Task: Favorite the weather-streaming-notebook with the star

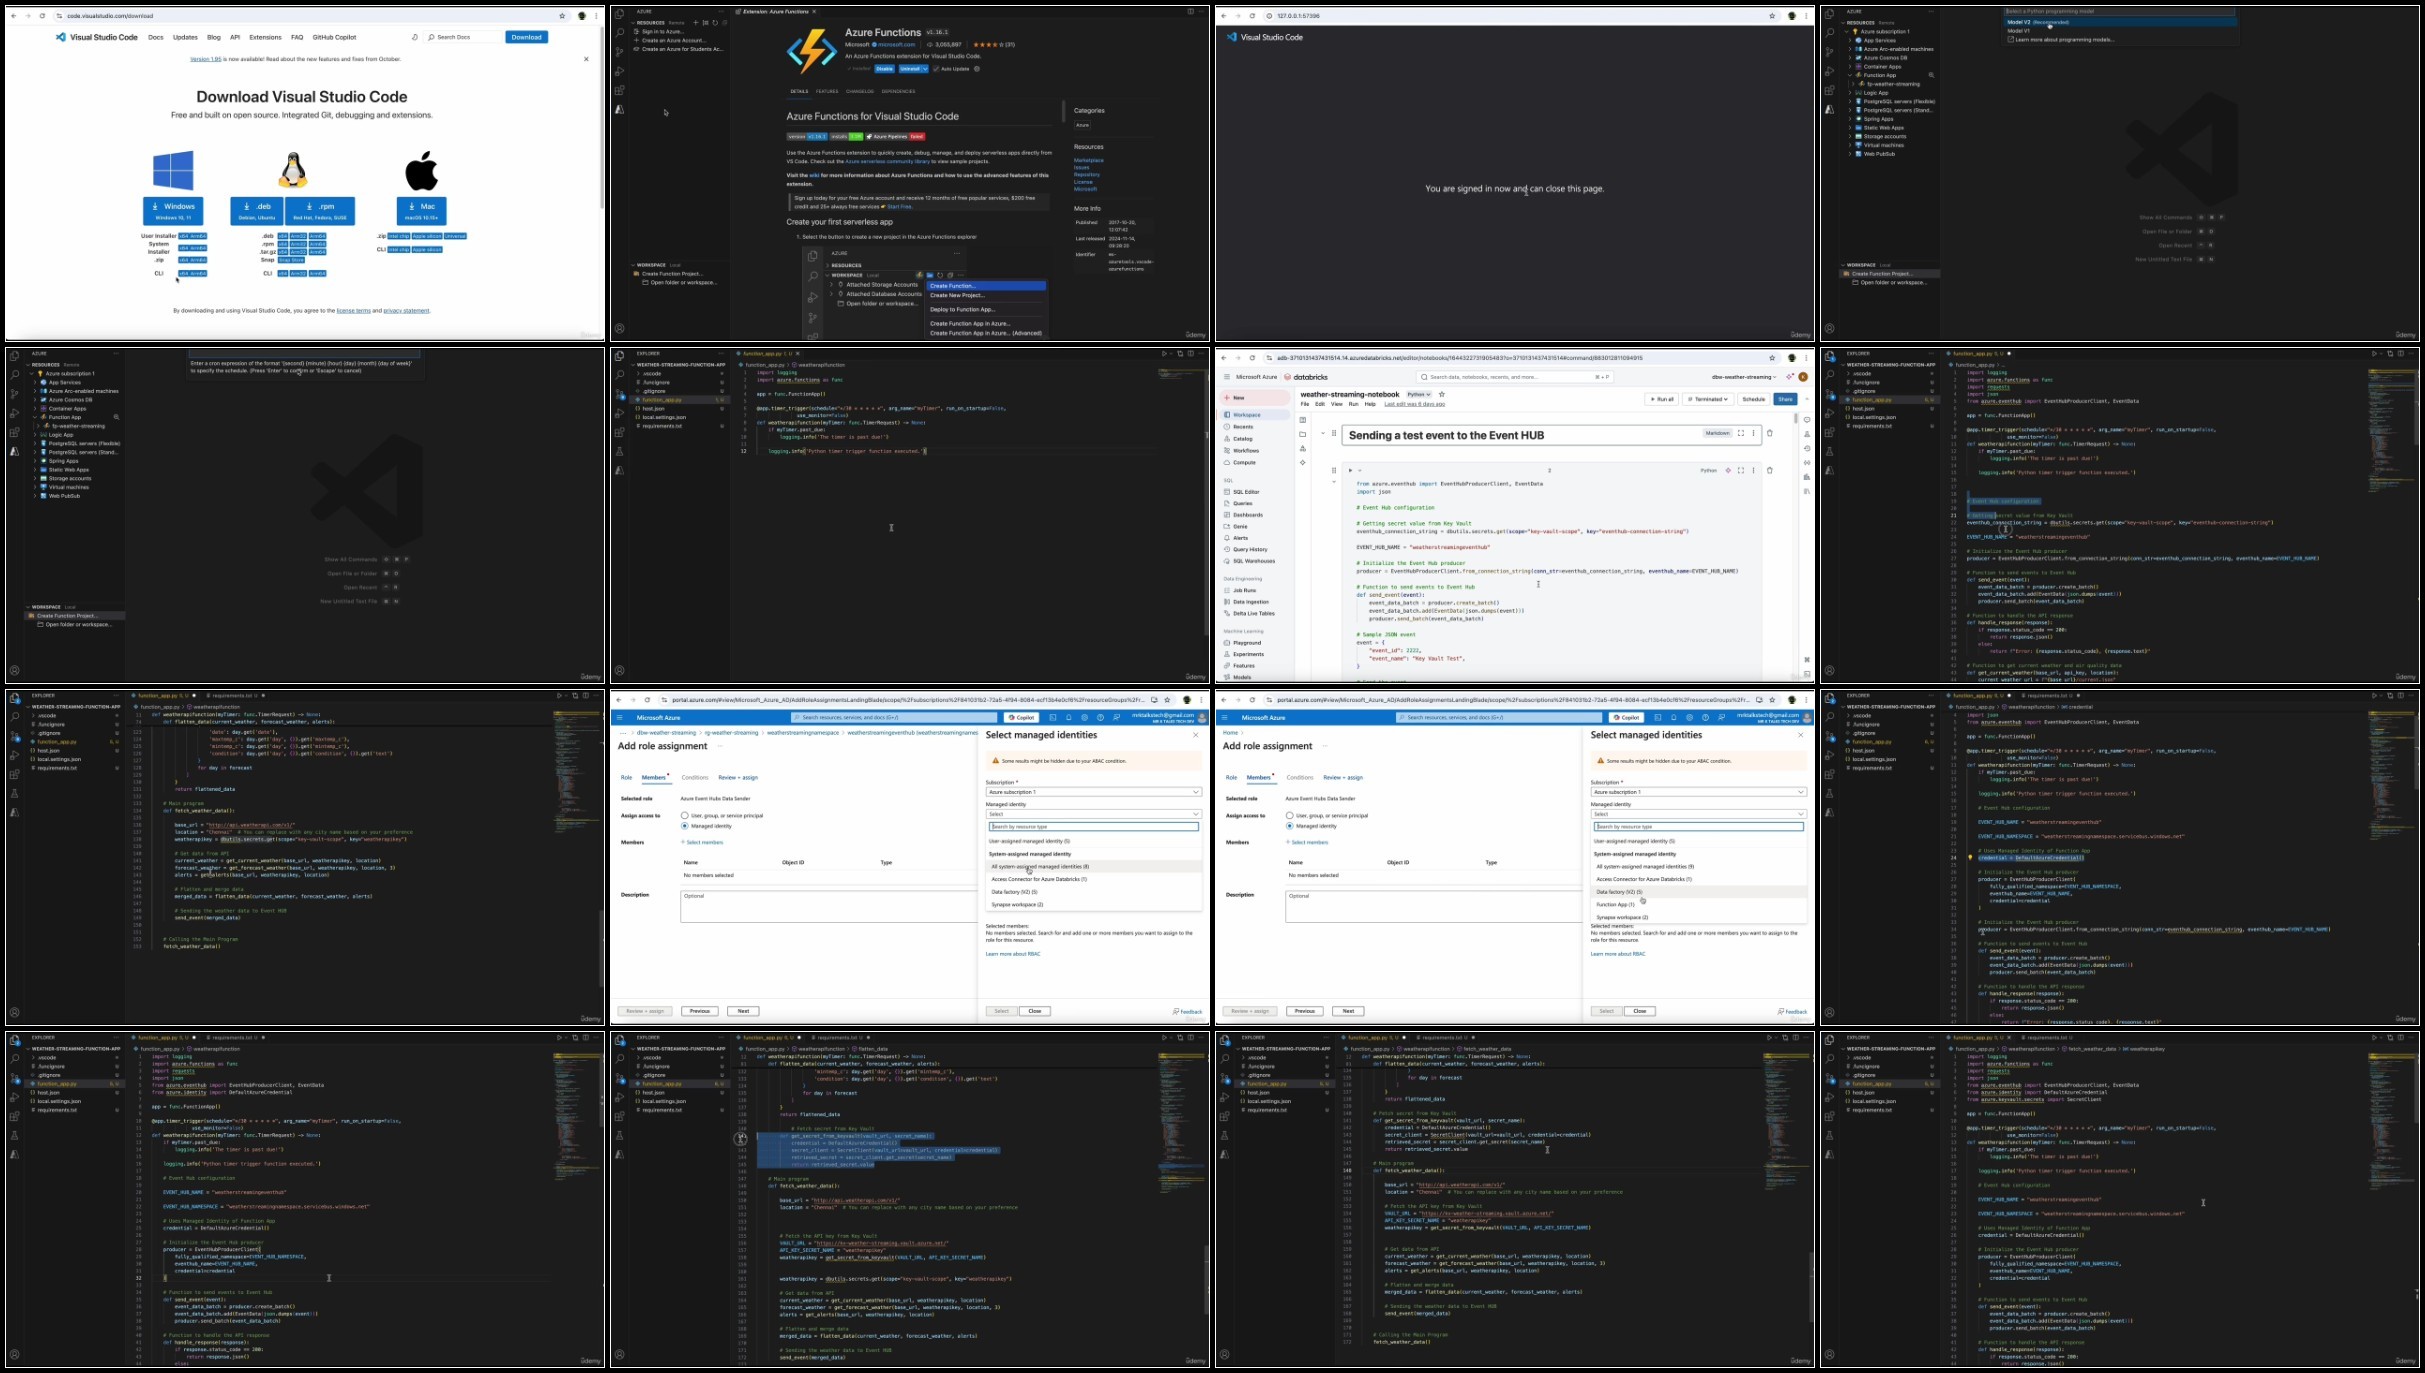Action: click(1442, 395)
